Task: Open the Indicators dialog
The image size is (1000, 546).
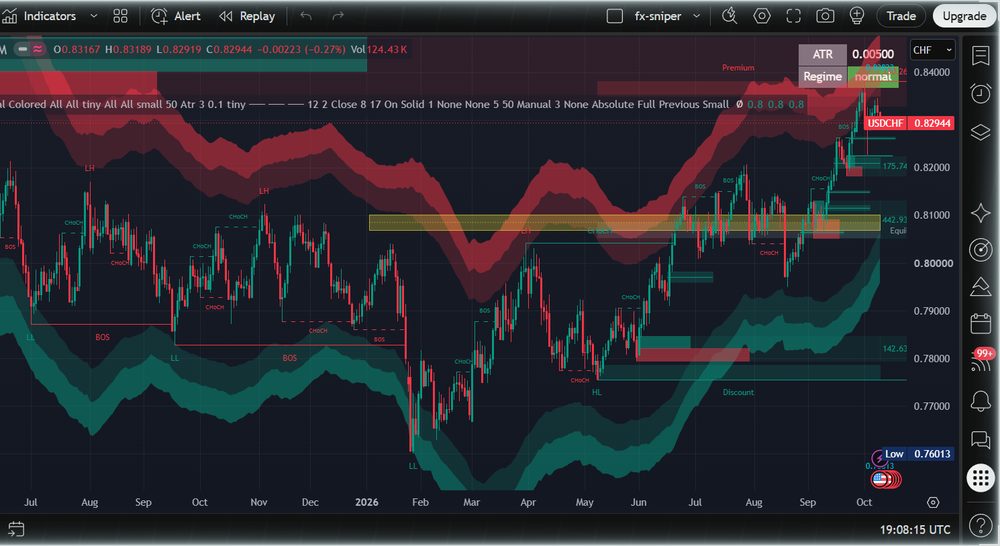Action: coord(40,16)
